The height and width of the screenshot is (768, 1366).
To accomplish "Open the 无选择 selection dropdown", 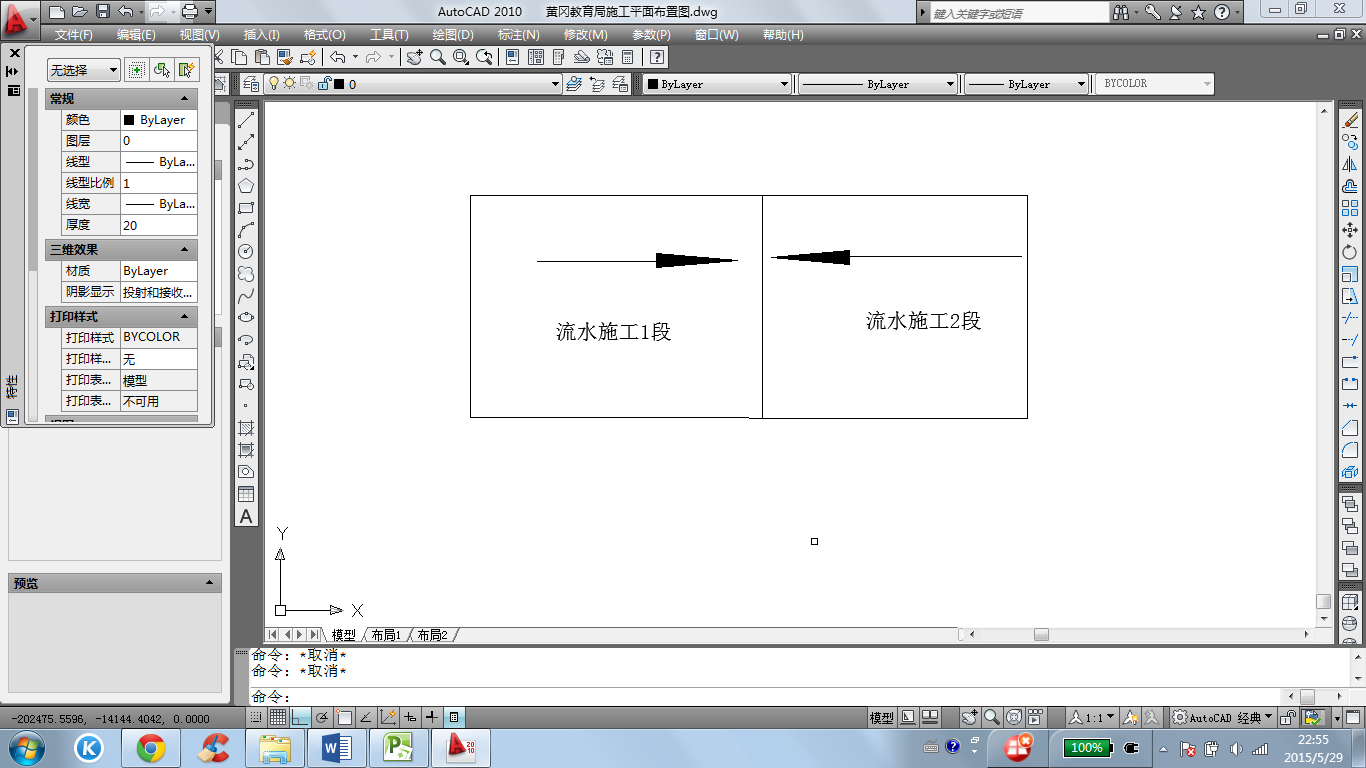I will pyautogui.click(x=84, y=70).
